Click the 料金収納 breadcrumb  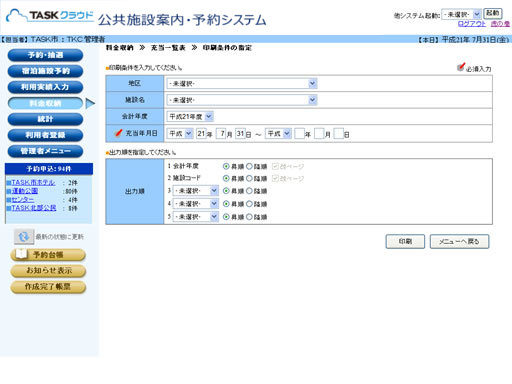120,48
